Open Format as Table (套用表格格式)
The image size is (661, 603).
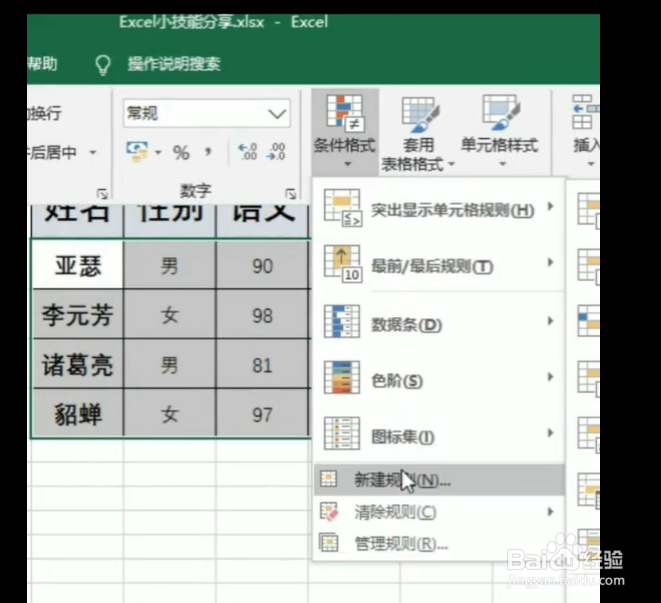417,133
